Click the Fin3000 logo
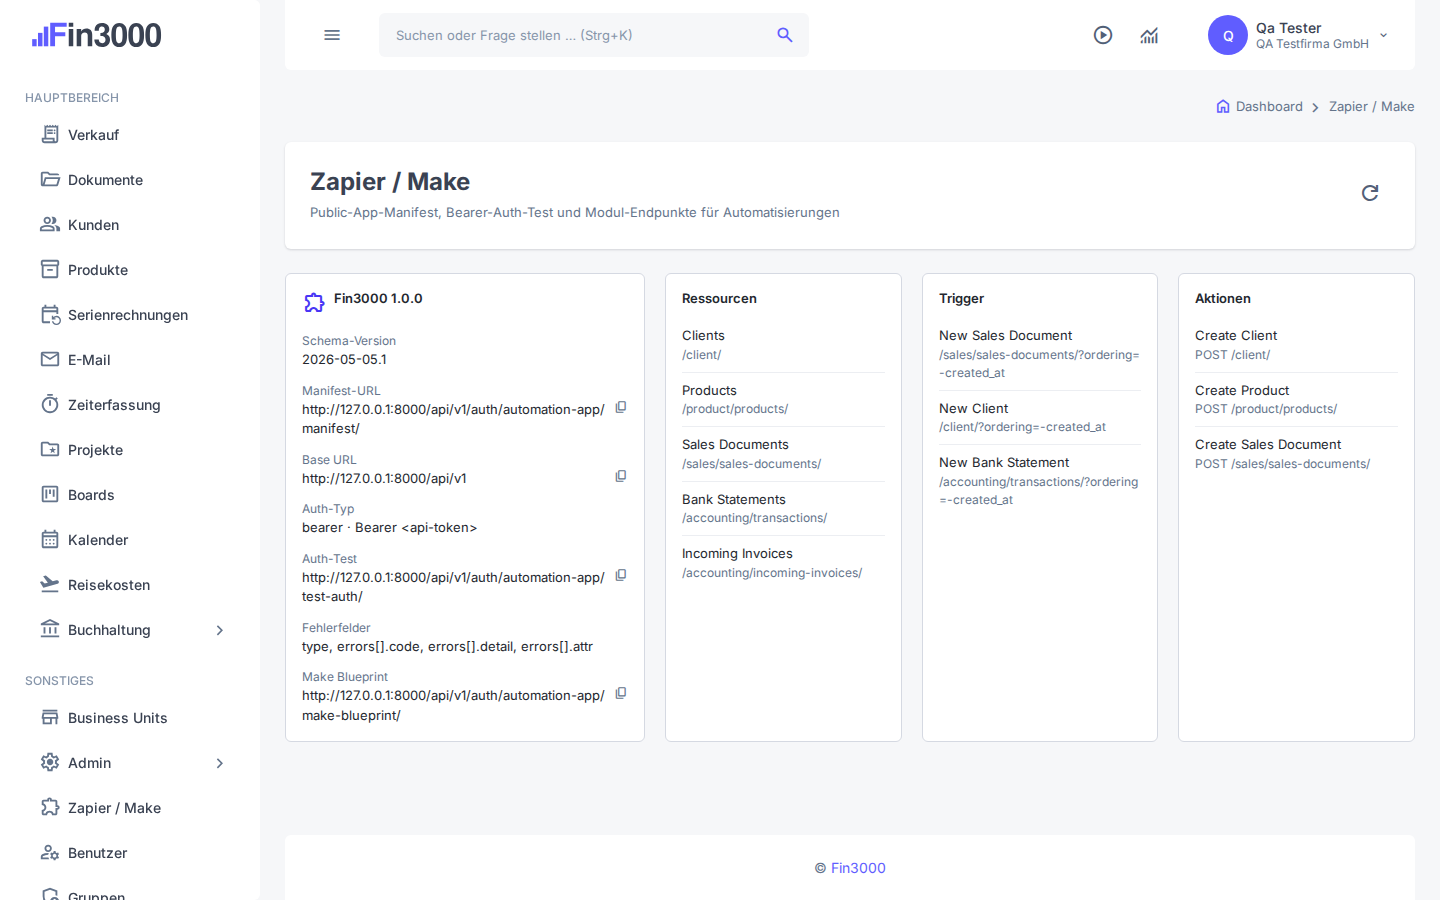This screenshot has width=1440, height=900. [96, 35]
